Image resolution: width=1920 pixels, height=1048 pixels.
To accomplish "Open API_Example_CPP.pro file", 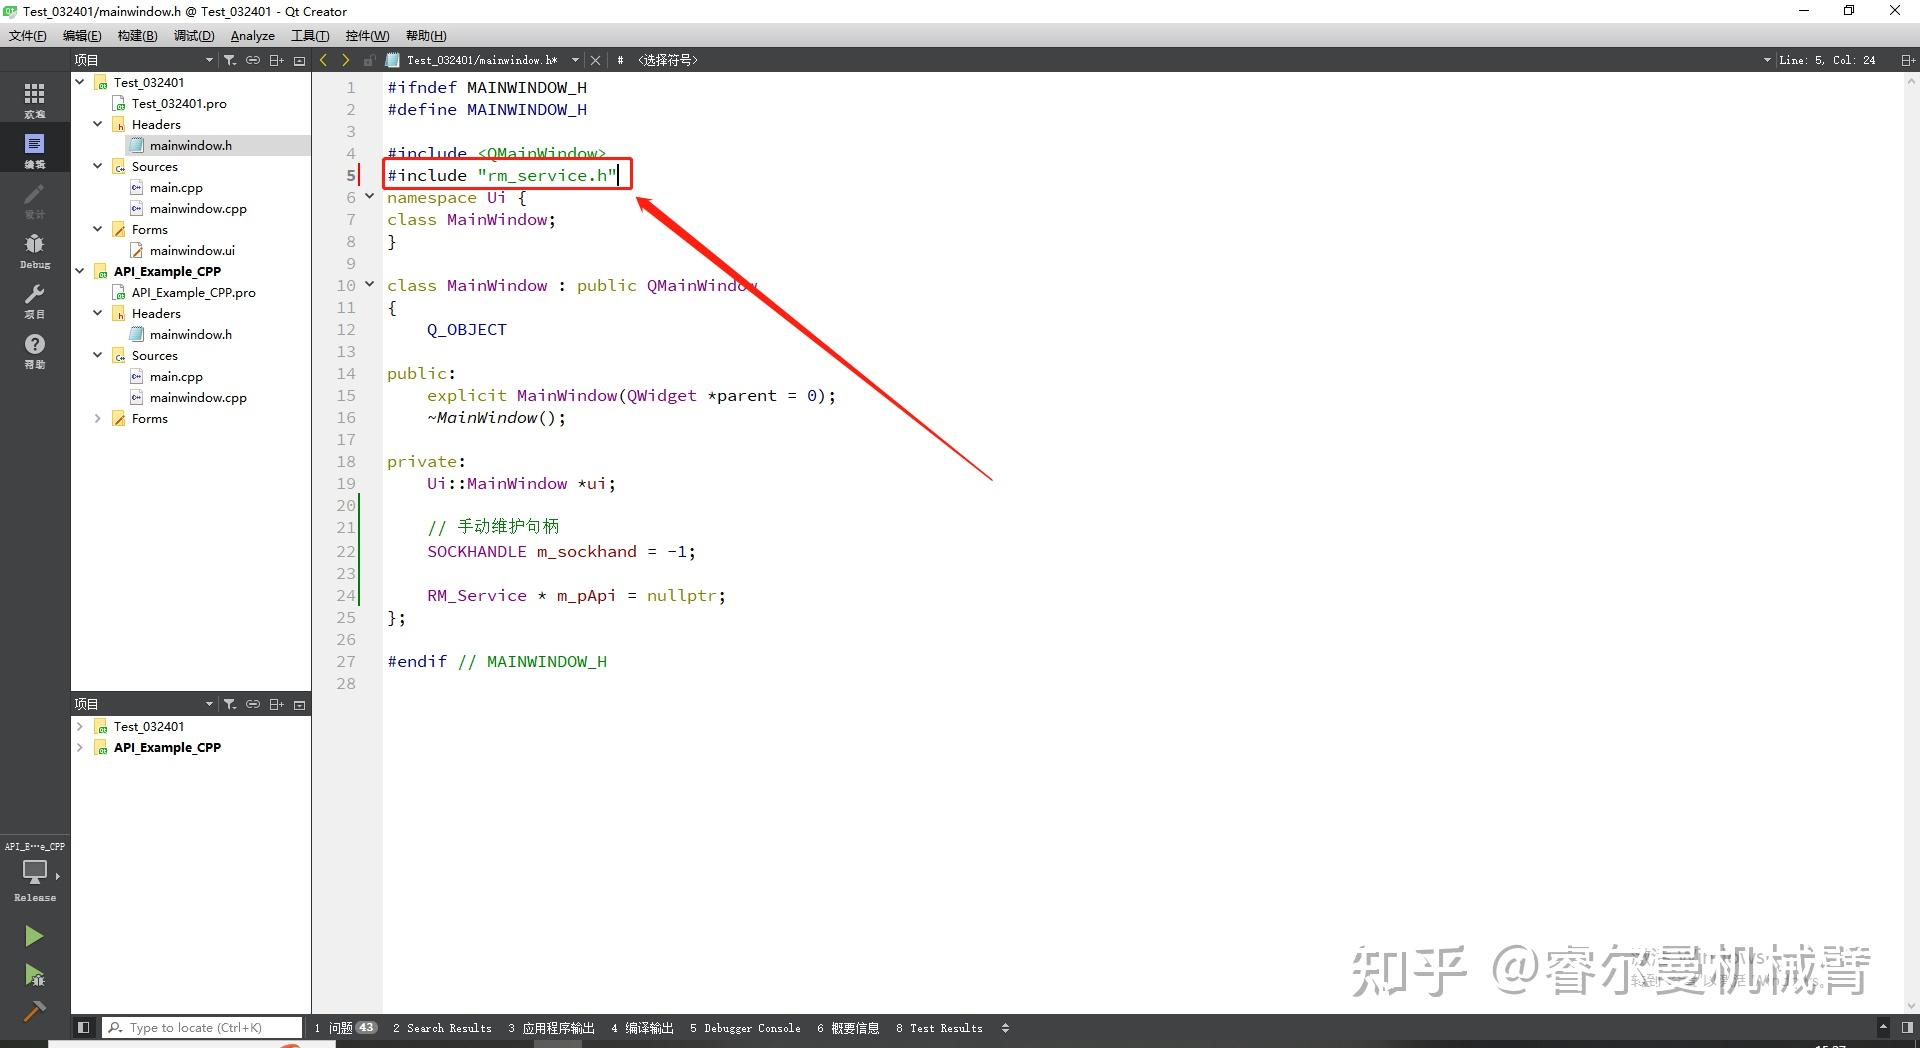I will click(x=193, y=292).
